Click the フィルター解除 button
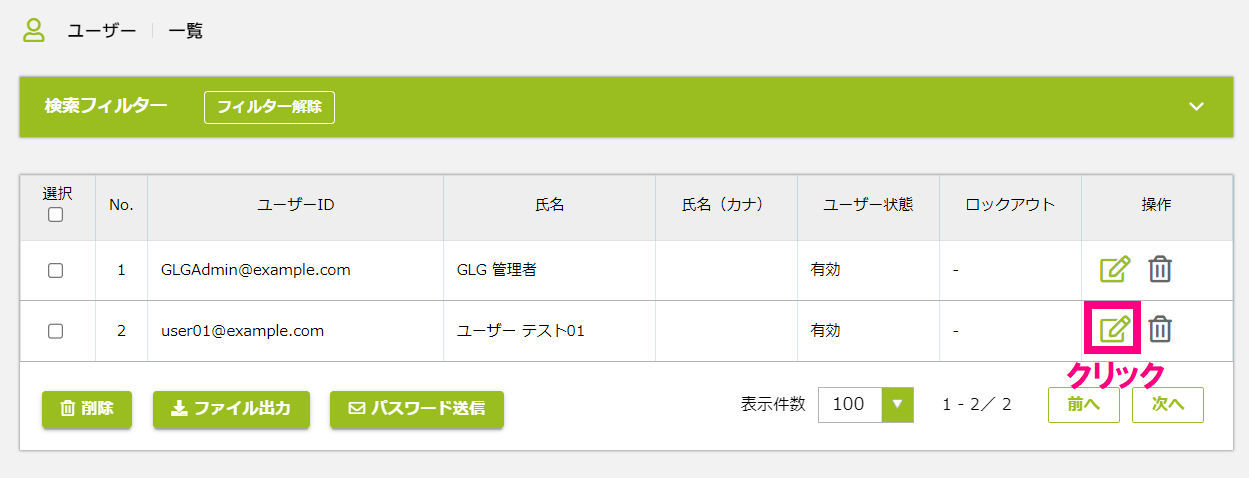This screenshot has height=478, width=1249. [269, 107]
